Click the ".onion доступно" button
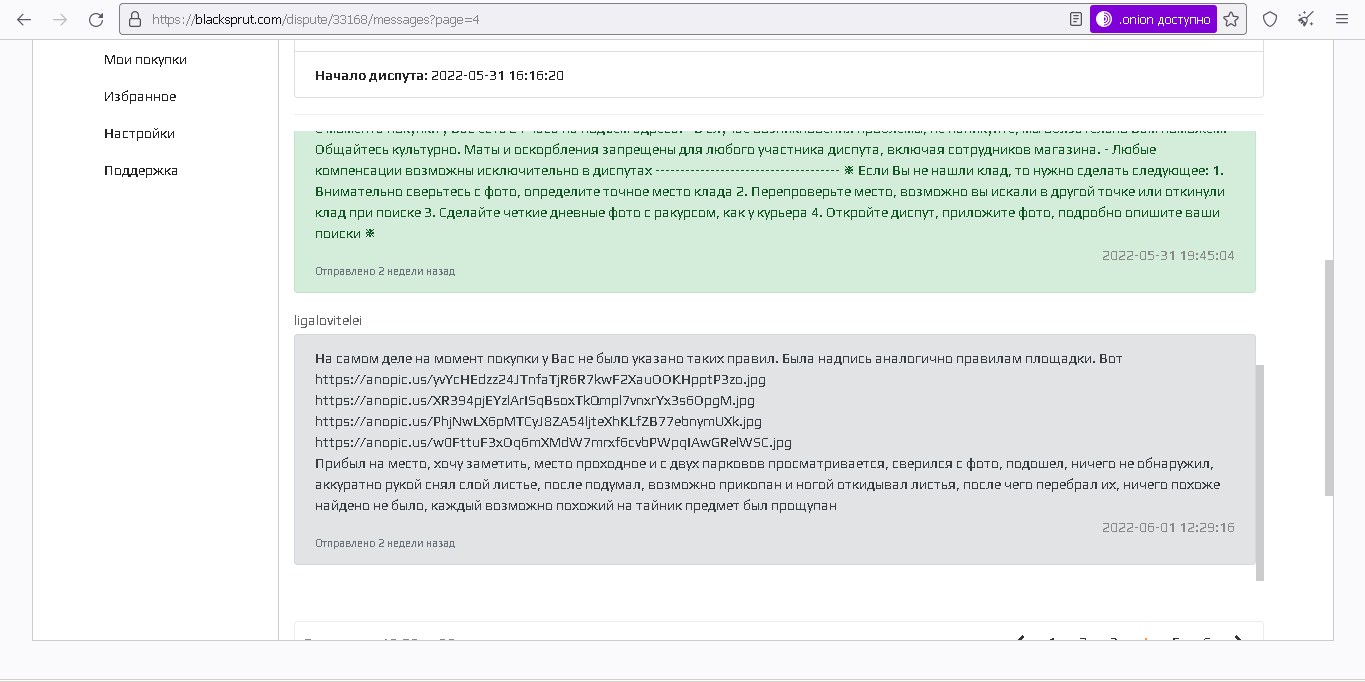Screen dimensions: 1365x682 1153,19
